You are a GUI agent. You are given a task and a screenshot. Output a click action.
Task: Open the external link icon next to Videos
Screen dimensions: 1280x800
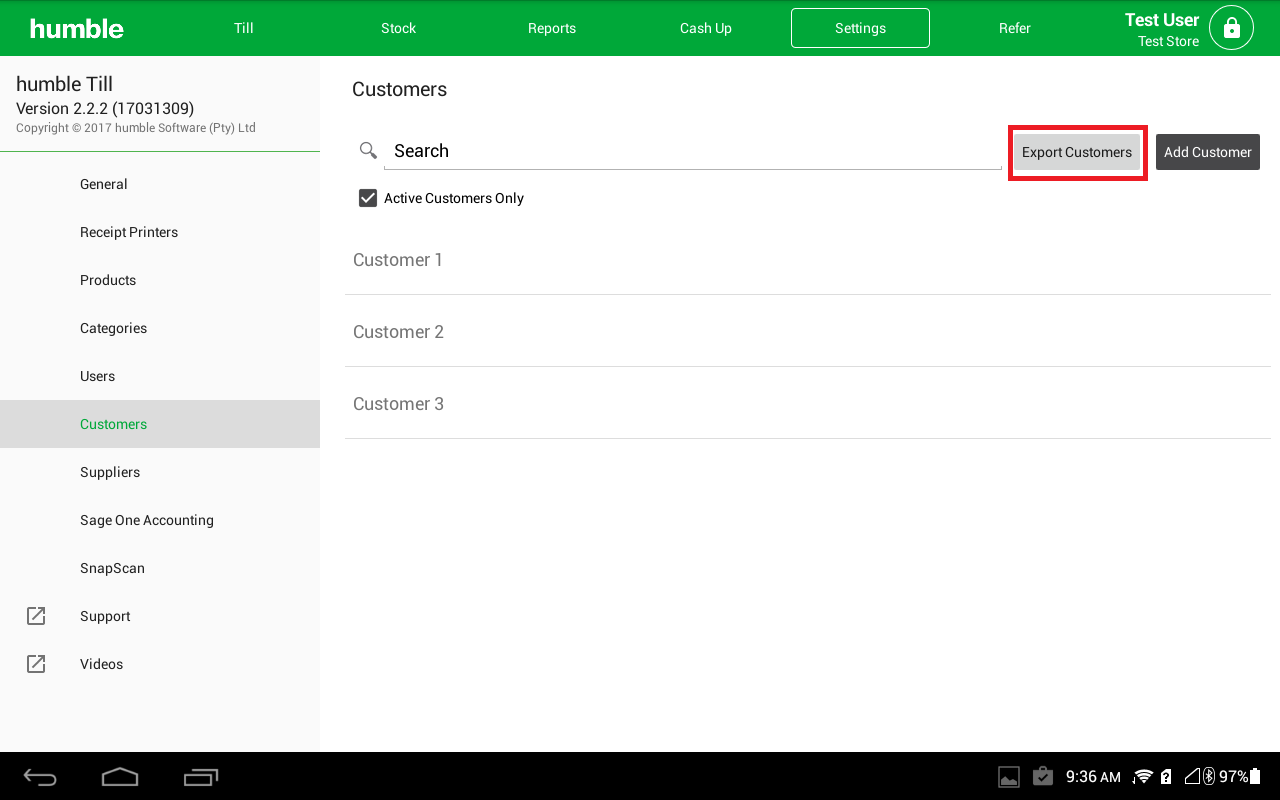36,664
